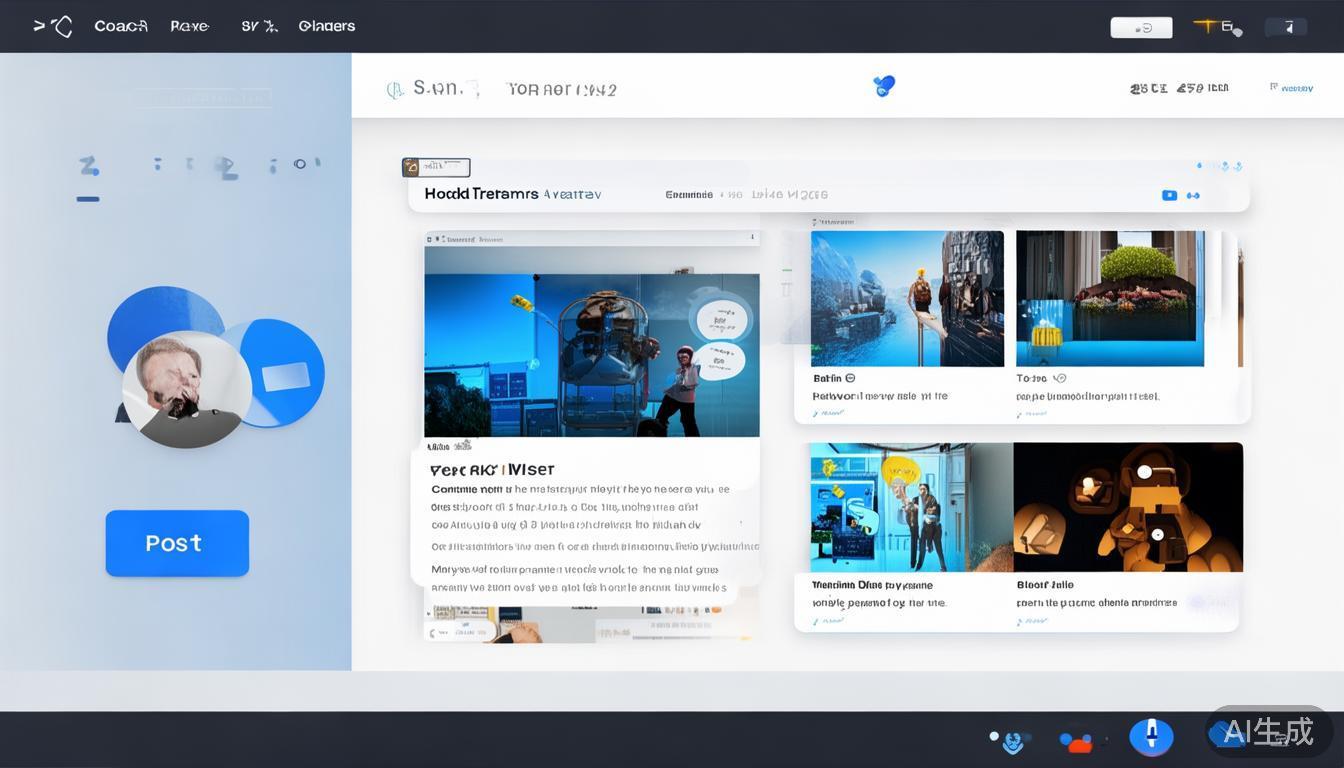Image resolution: width=1344 pixels, height=768 pixels.
Task: Click the round blue pen icon in taskbar
Action: coord(1150,737)
